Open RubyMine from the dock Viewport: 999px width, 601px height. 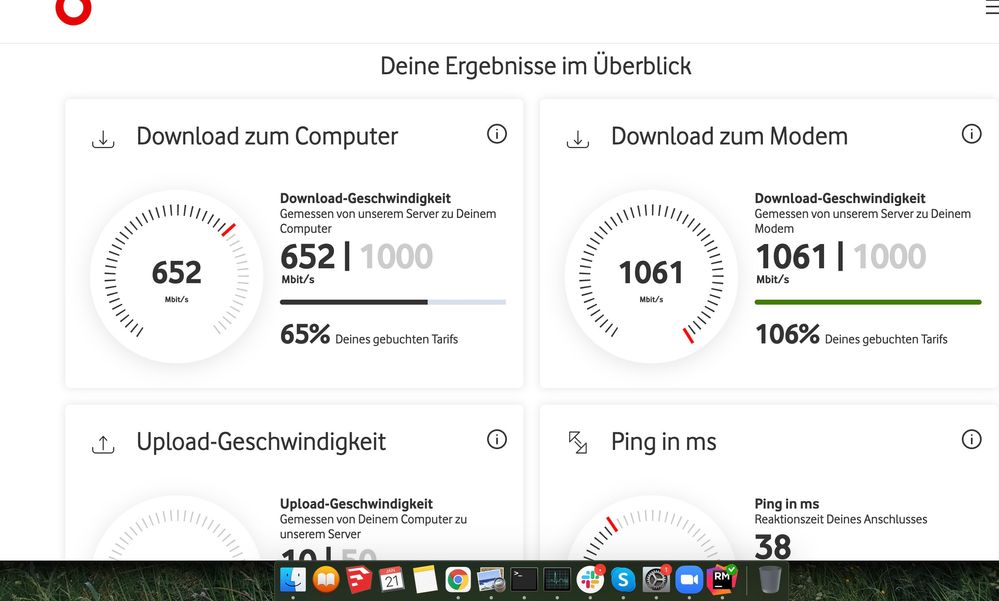[722, 579]
